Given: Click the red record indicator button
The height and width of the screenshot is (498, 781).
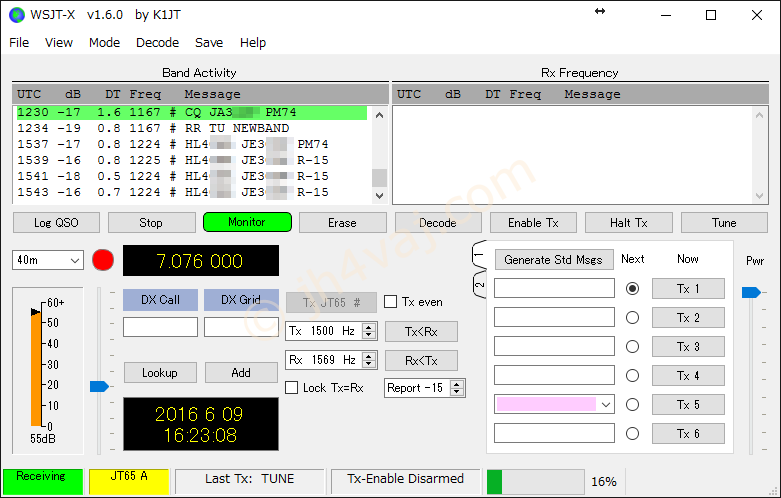Looking at the screenshot, I should point(103,260).
